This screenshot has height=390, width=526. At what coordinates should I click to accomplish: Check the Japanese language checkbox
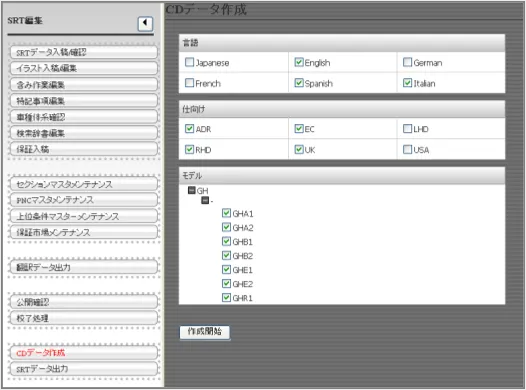(190, 62)
